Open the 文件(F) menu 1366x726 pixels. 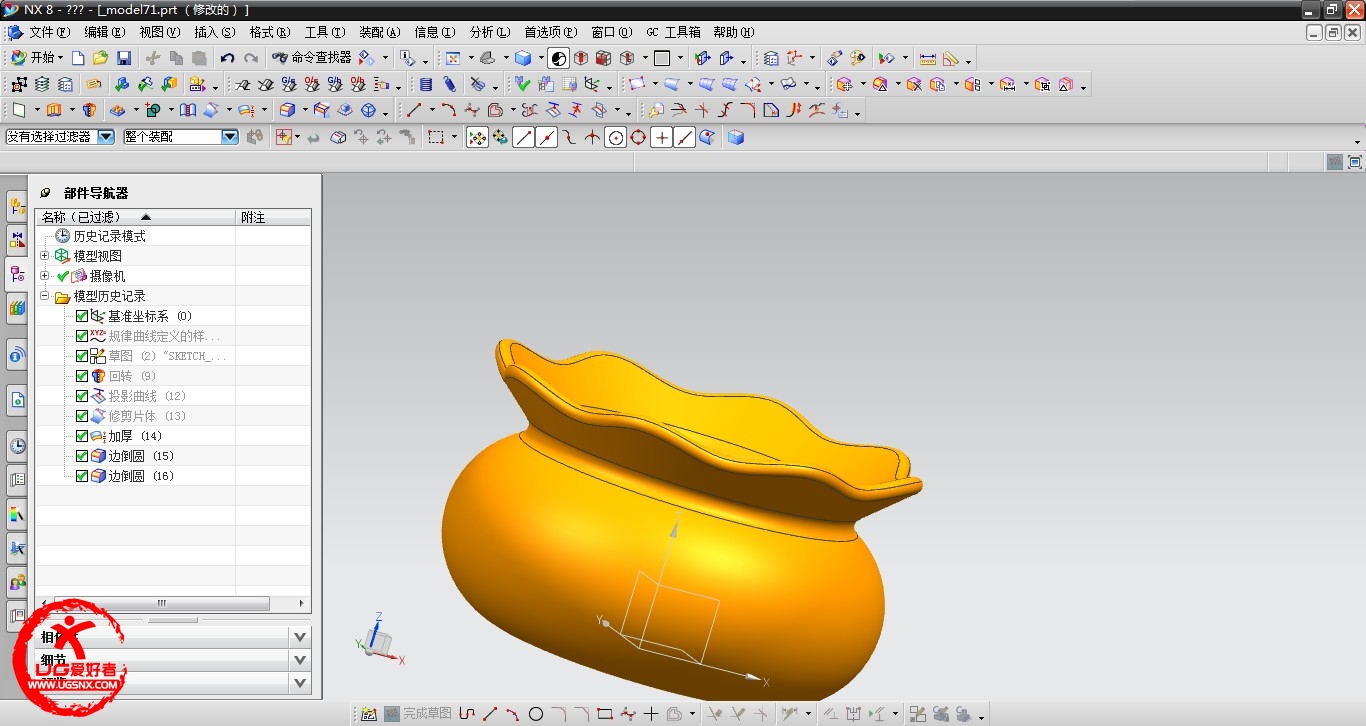click(48, 32)
